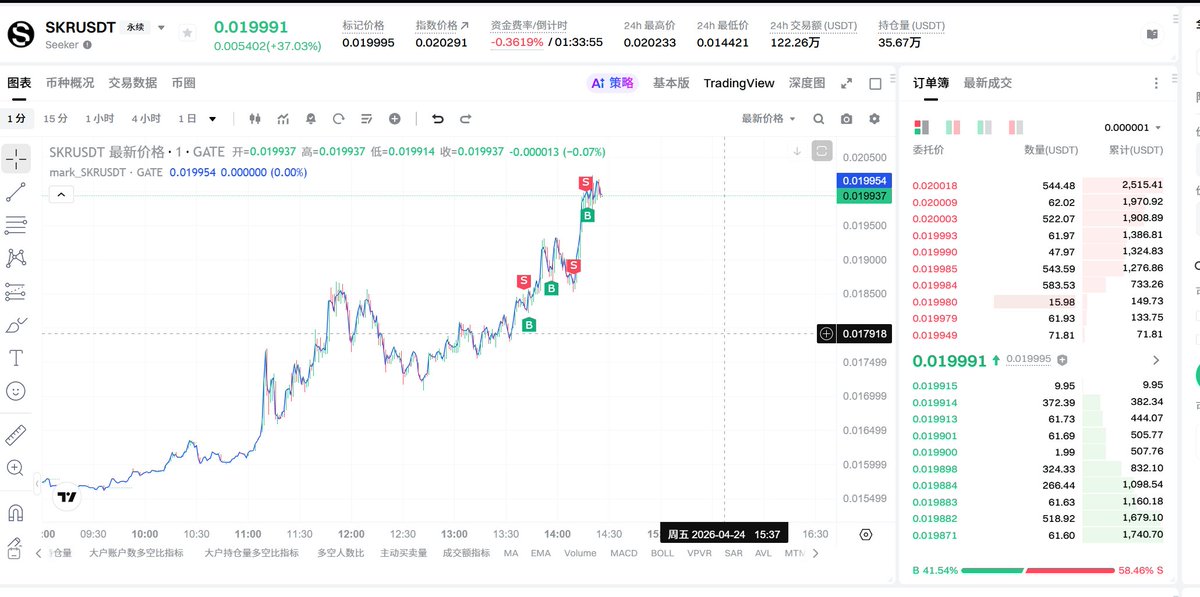This screenshot has width=1200, height=597.
Task: Click the auto-scale gear on time axis
Action: [x=864, y=534]
